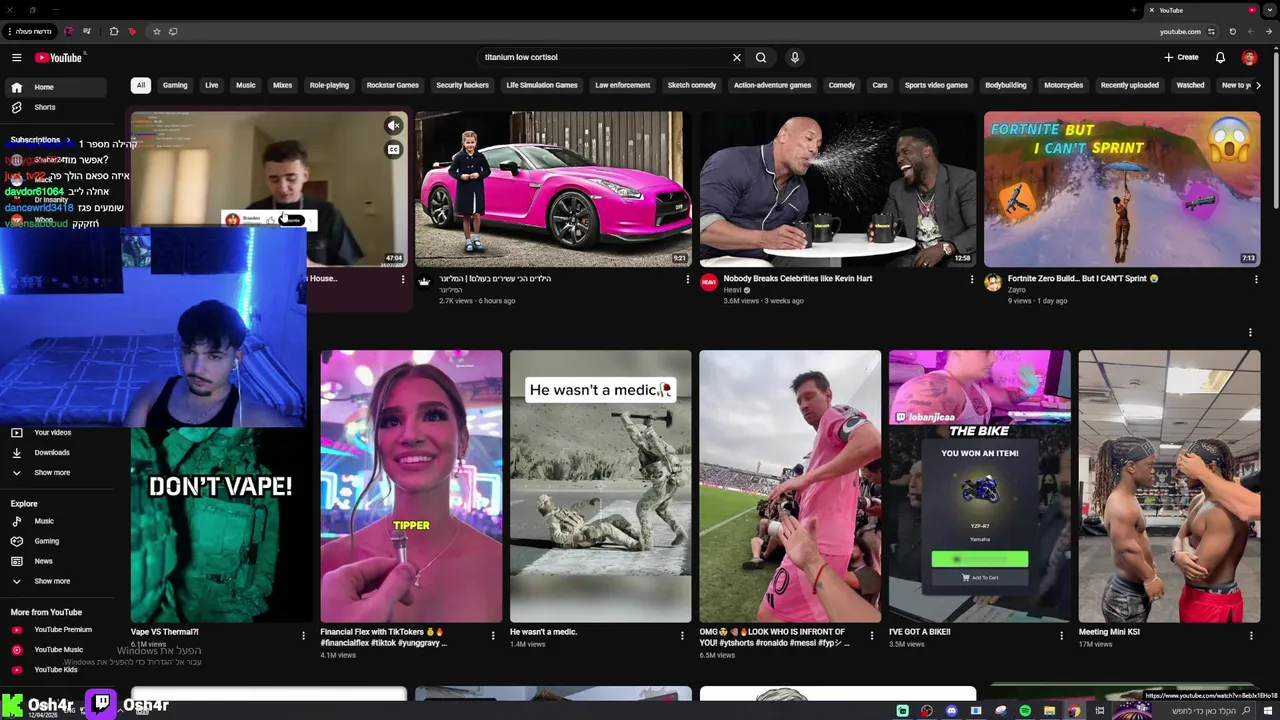This screenshot has height=720, width=1280.
Task: Open Discord from the taskbar
Action: point(951,711)
